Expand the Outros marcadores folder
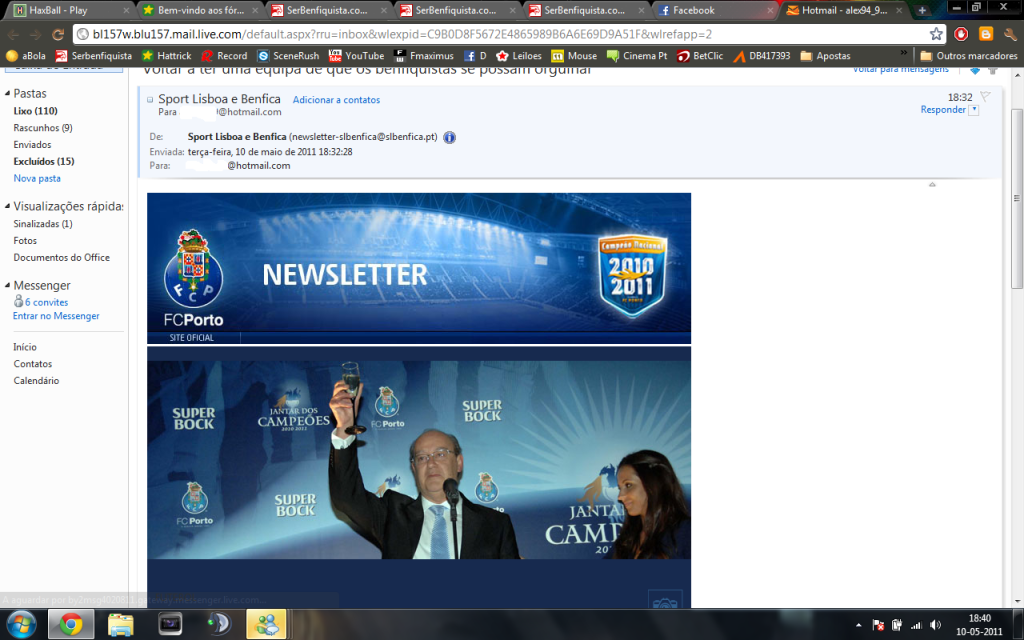This screenshot has width=1024, height=640. (x=968, y=56)
